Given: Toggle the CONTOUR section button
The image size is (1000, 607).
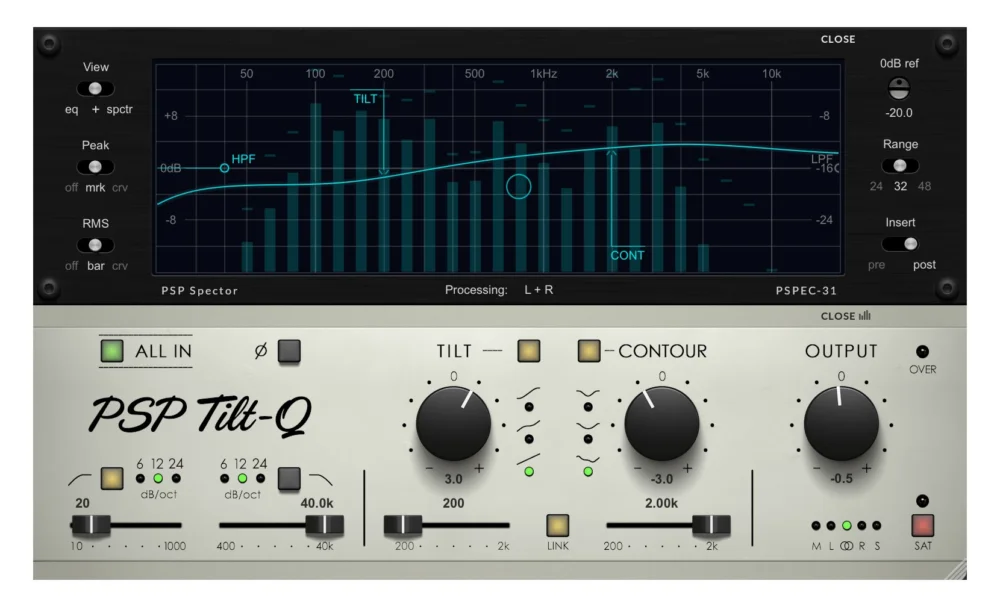Looking at the screenshot, I should [x=589, y=351].
